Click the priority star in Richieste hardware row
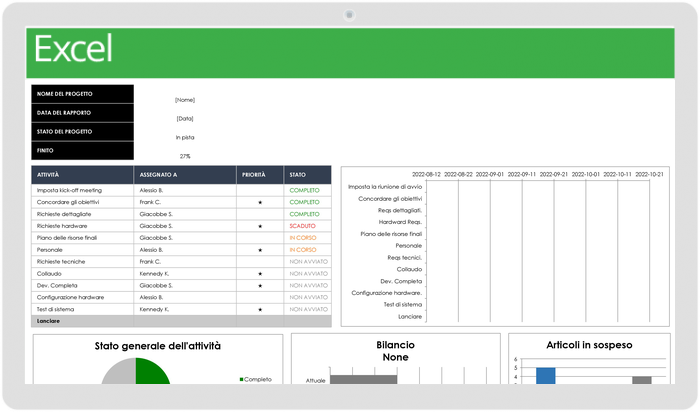 [x=260, y=226]
